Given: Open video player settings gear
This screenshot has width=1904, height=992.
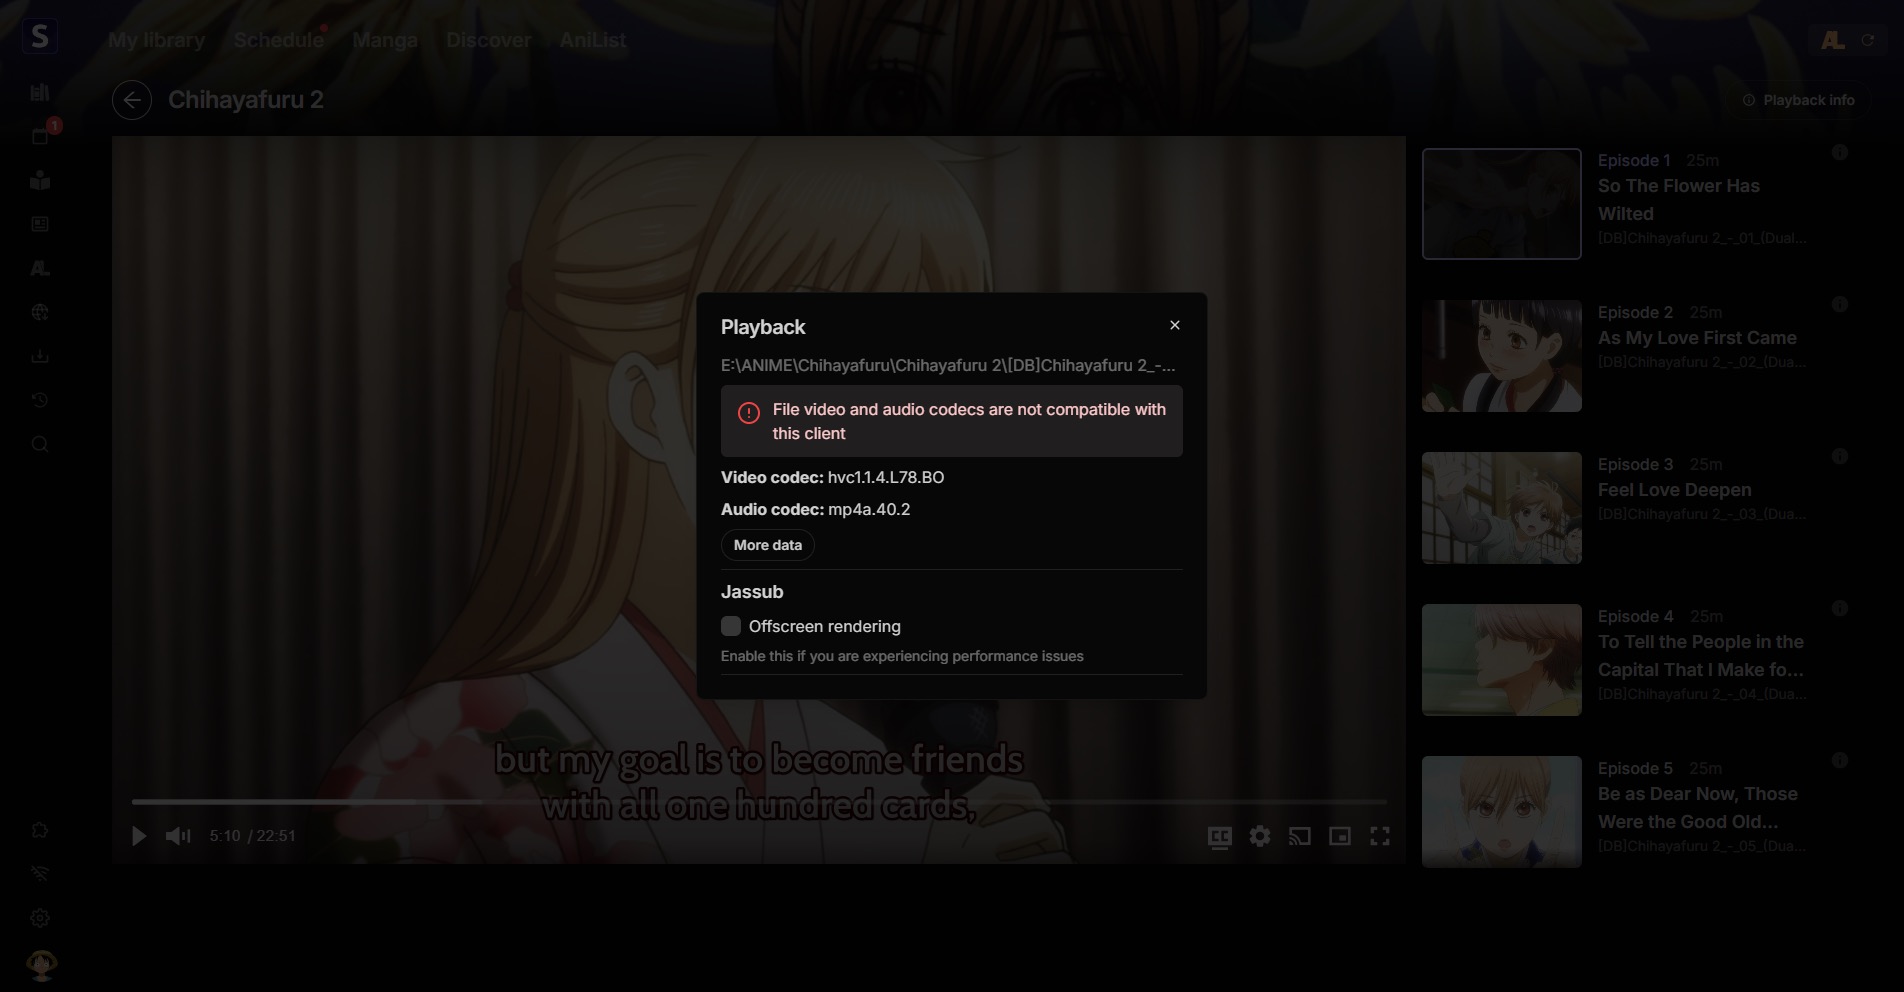Looking at the screenshot, I should [1260, 836].
